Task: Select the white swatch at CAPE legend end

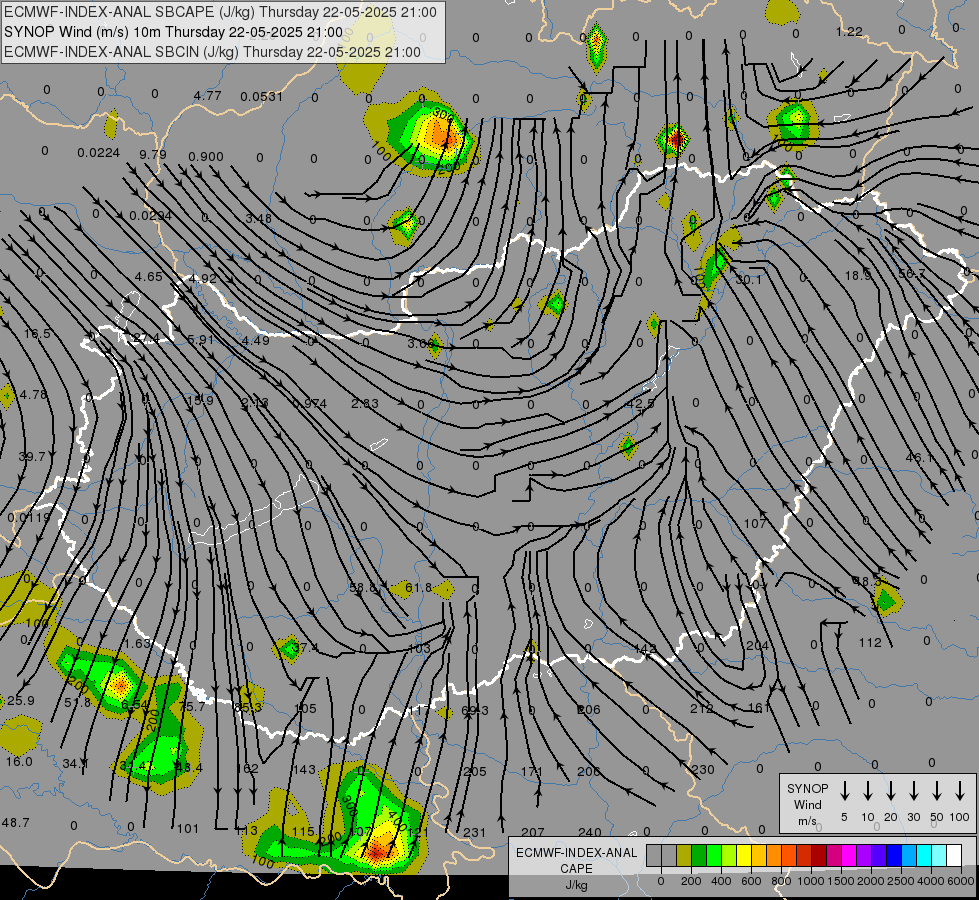Action: pyautogui.click(x=953, y=856)
